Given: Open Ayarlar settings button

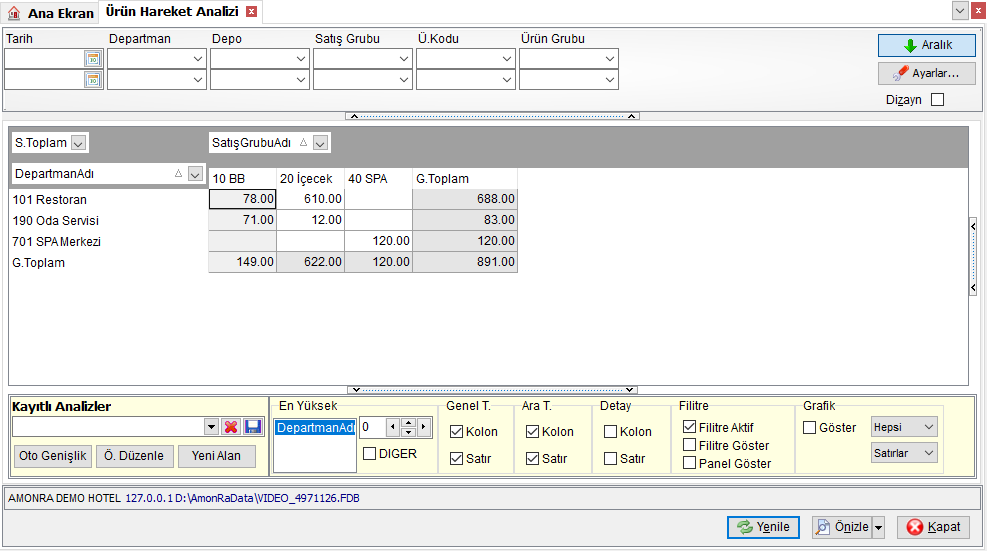Looking at the screenshot, I should pyautogui.click(x=927, y=73).
